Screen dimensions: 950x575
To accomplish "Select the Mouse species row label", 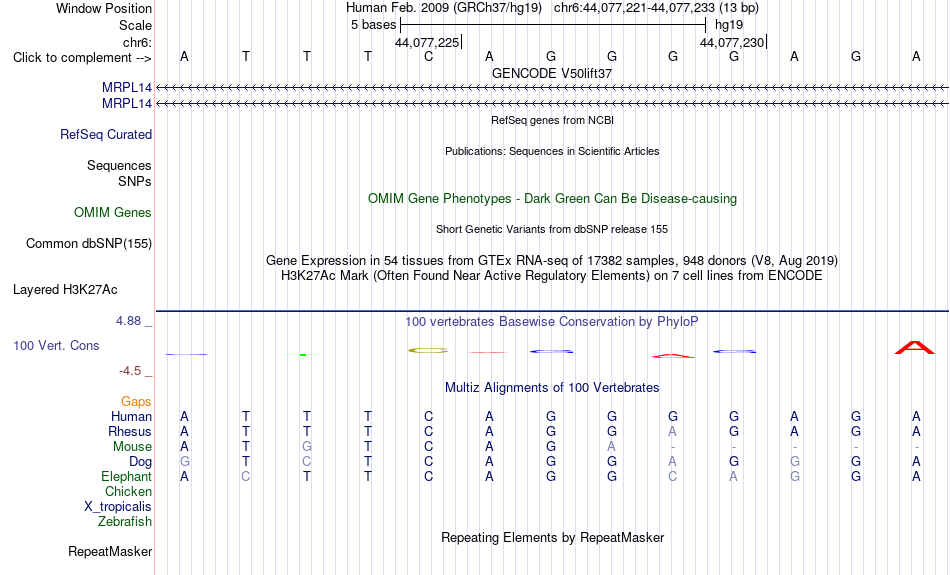I will (x=132, y=447).
